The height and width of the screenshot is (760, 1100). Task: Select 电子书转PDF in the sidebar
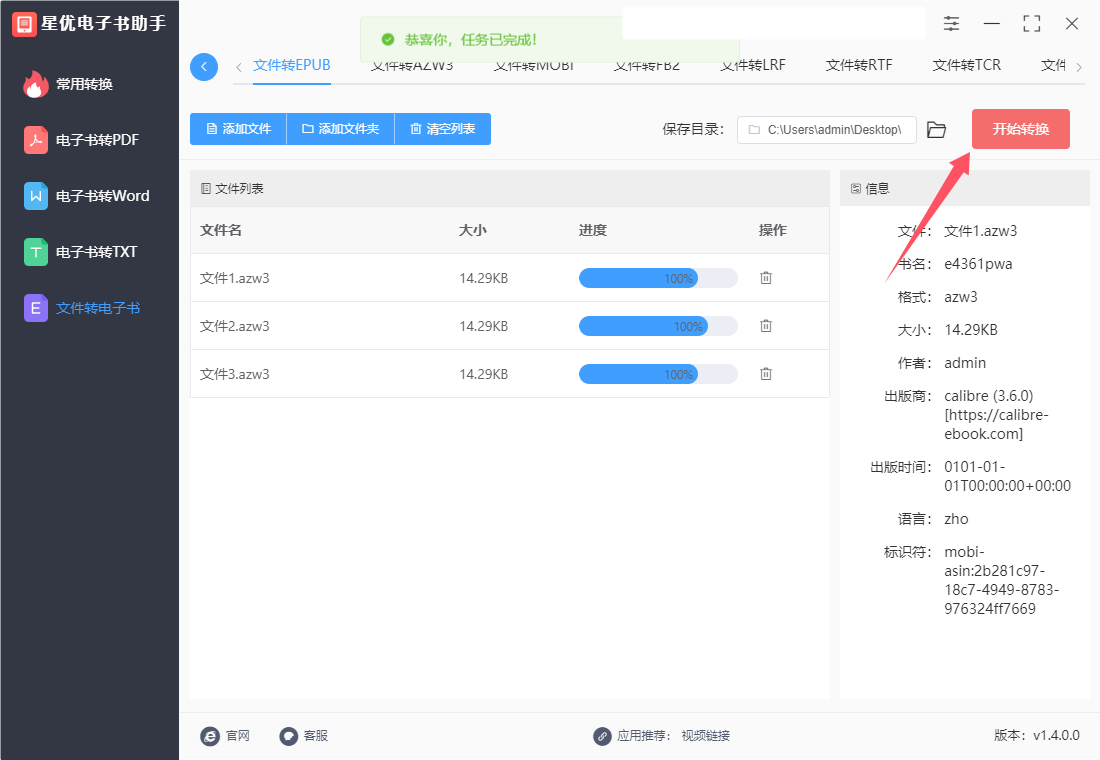[x=81, y=140]
